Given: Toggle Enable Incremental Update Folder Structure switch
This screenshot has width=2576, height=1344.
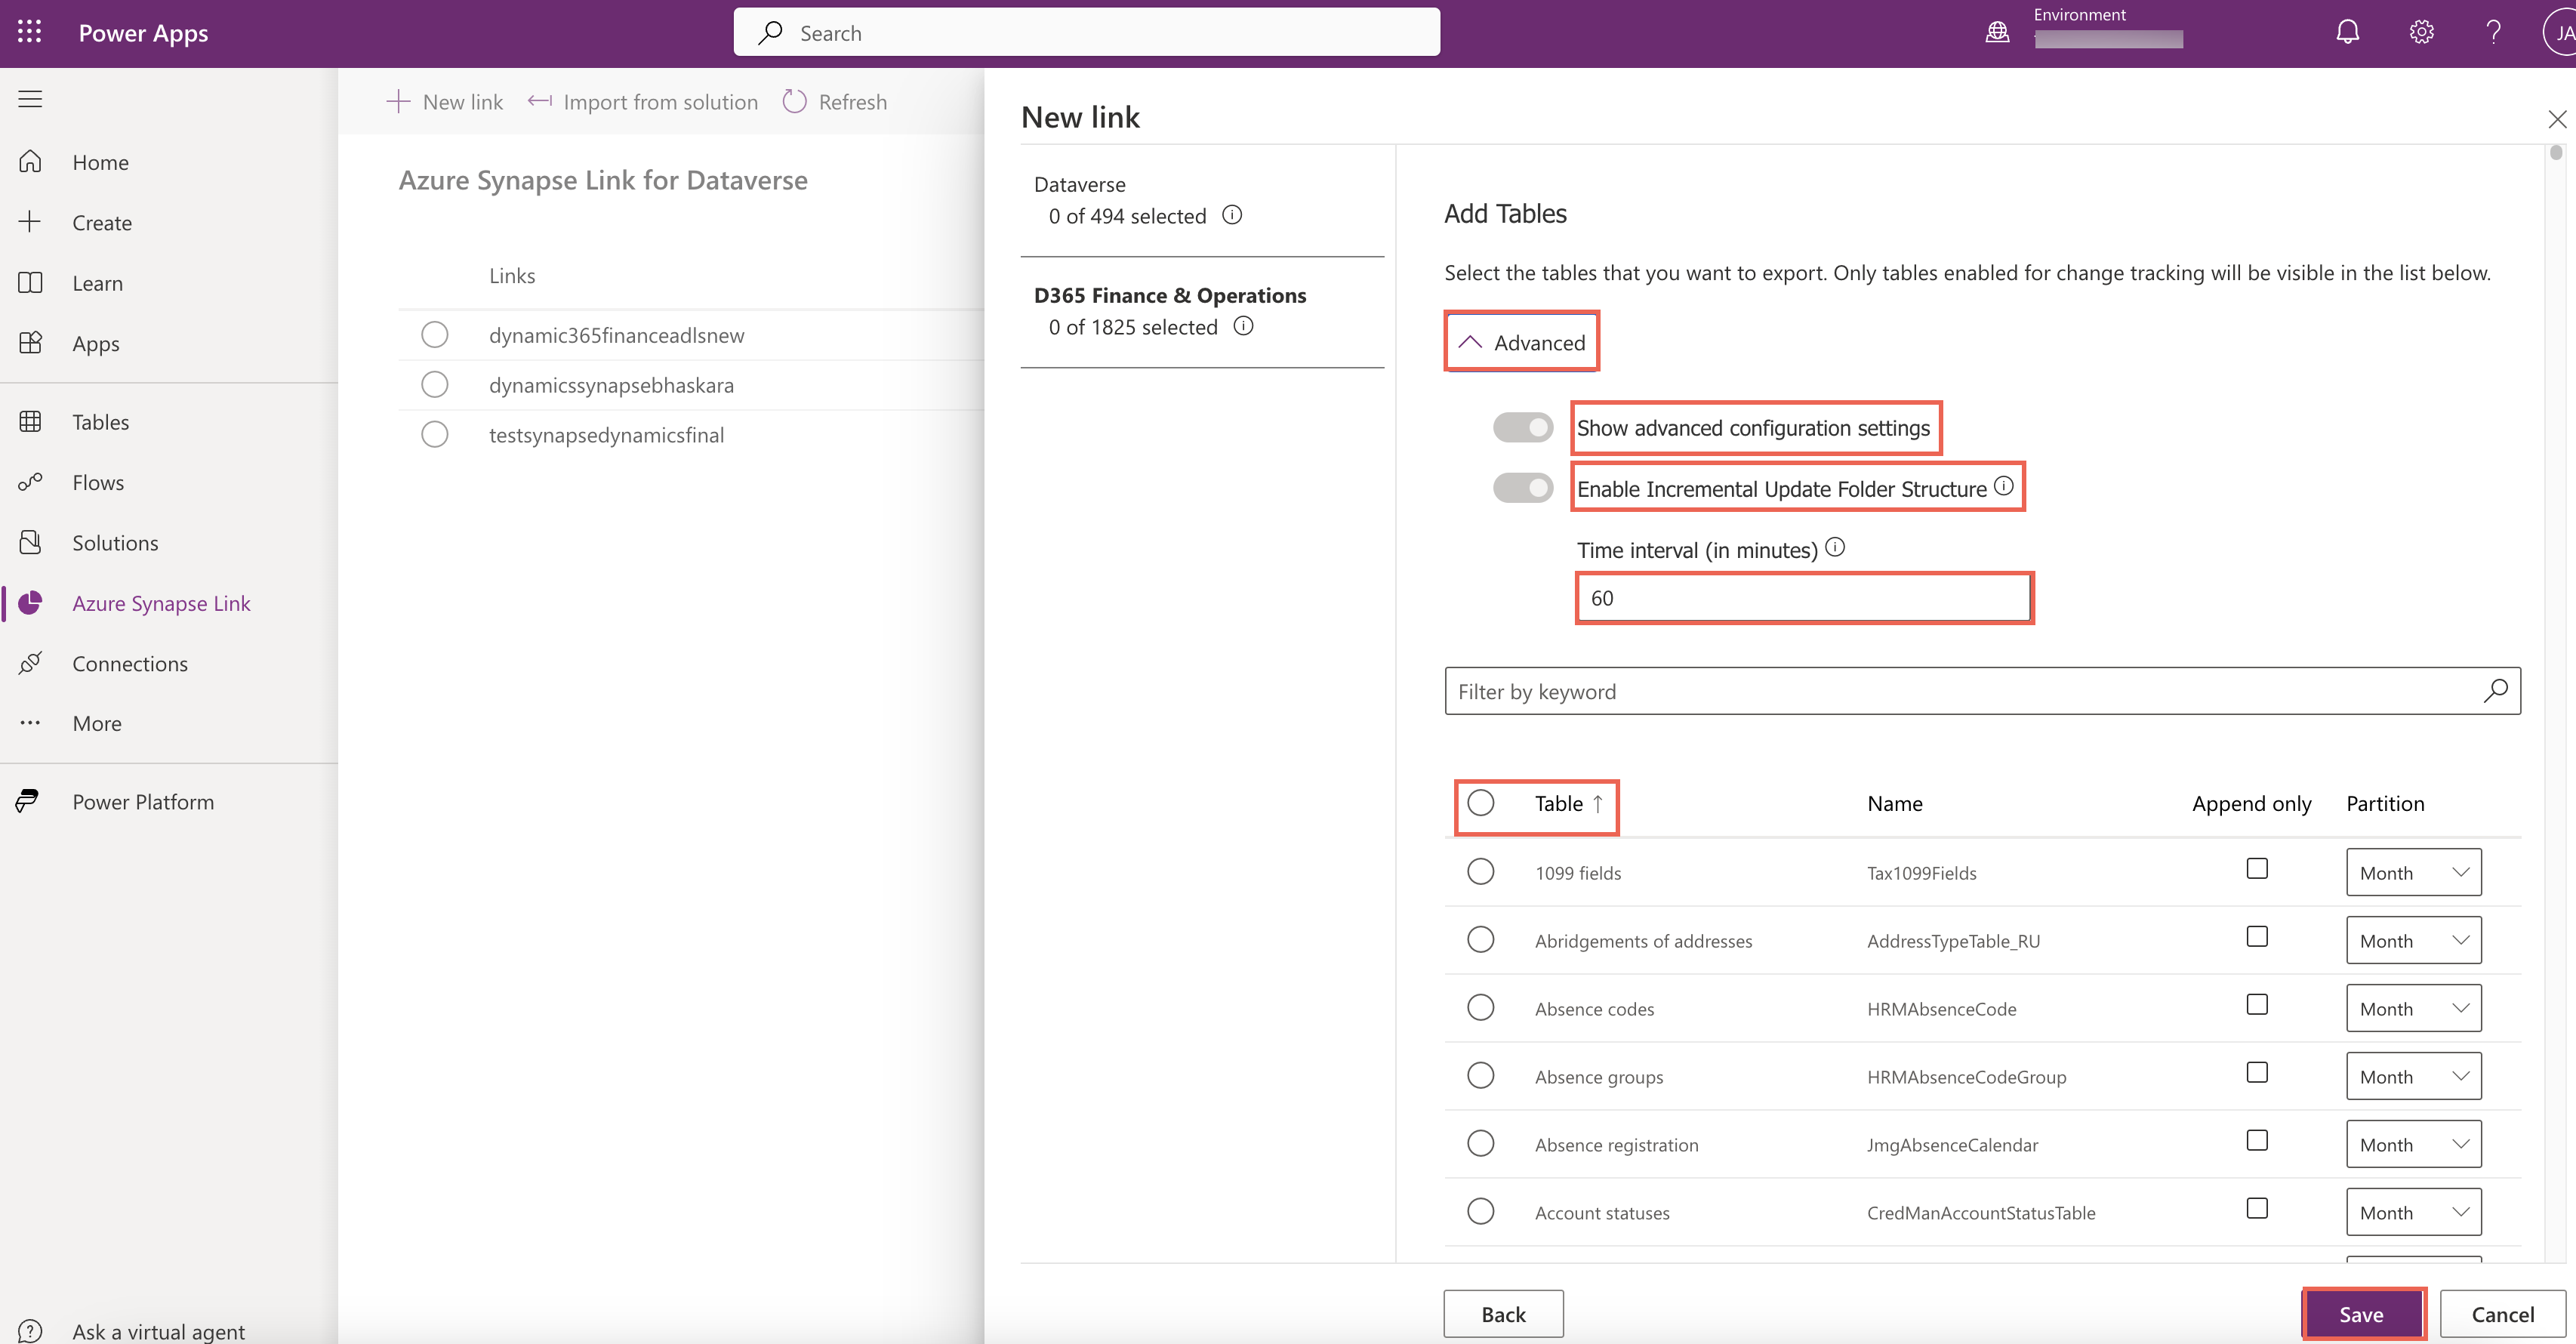Looking at the screenshot, I should [x=1523, y=488].
